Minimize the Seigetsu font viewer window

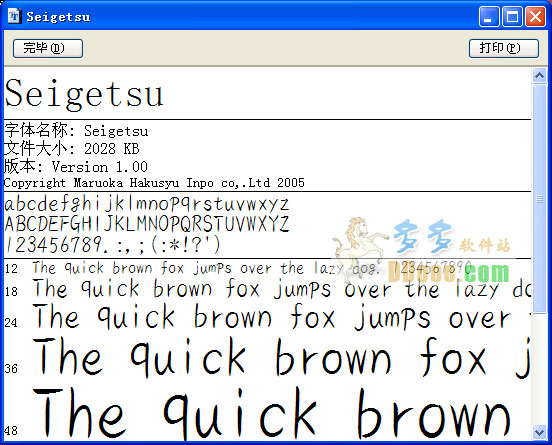[x=489, y=16]
